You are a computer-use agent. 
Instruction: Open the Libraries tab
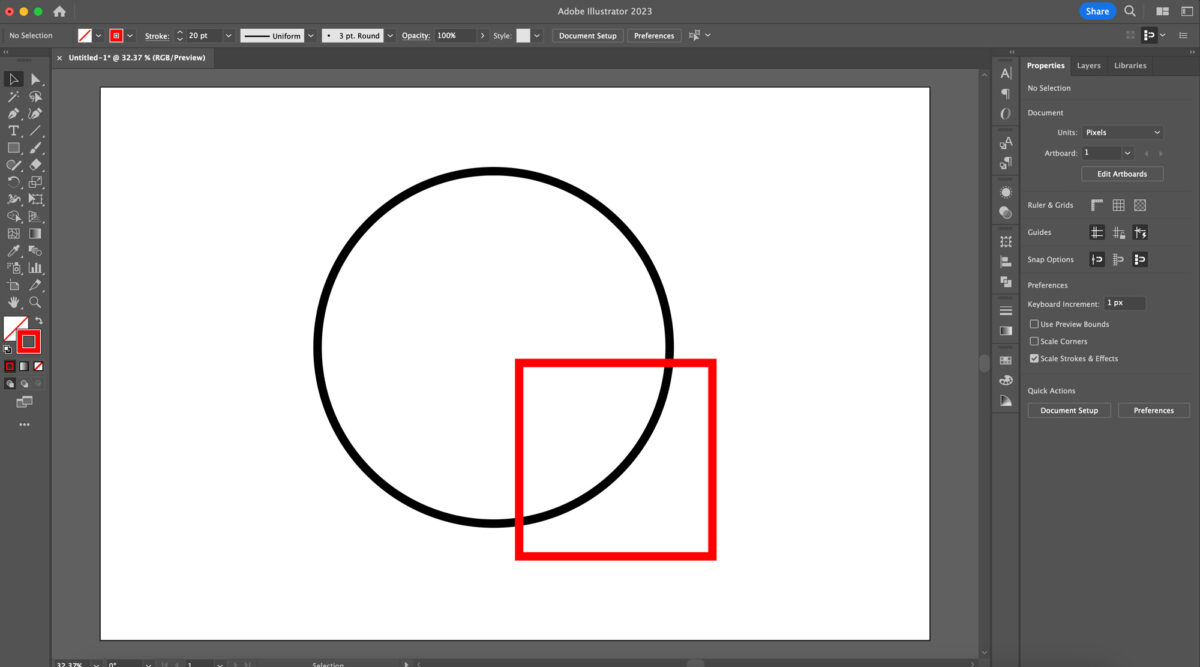pyautogui.click(x=1129, y=65)
